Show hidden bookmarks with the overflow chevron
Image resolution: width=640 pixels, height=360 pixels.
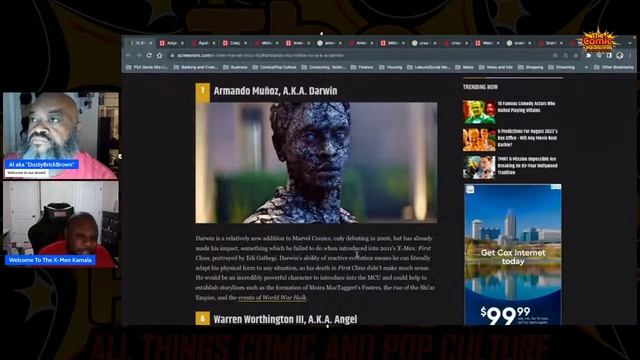(587, 67)
